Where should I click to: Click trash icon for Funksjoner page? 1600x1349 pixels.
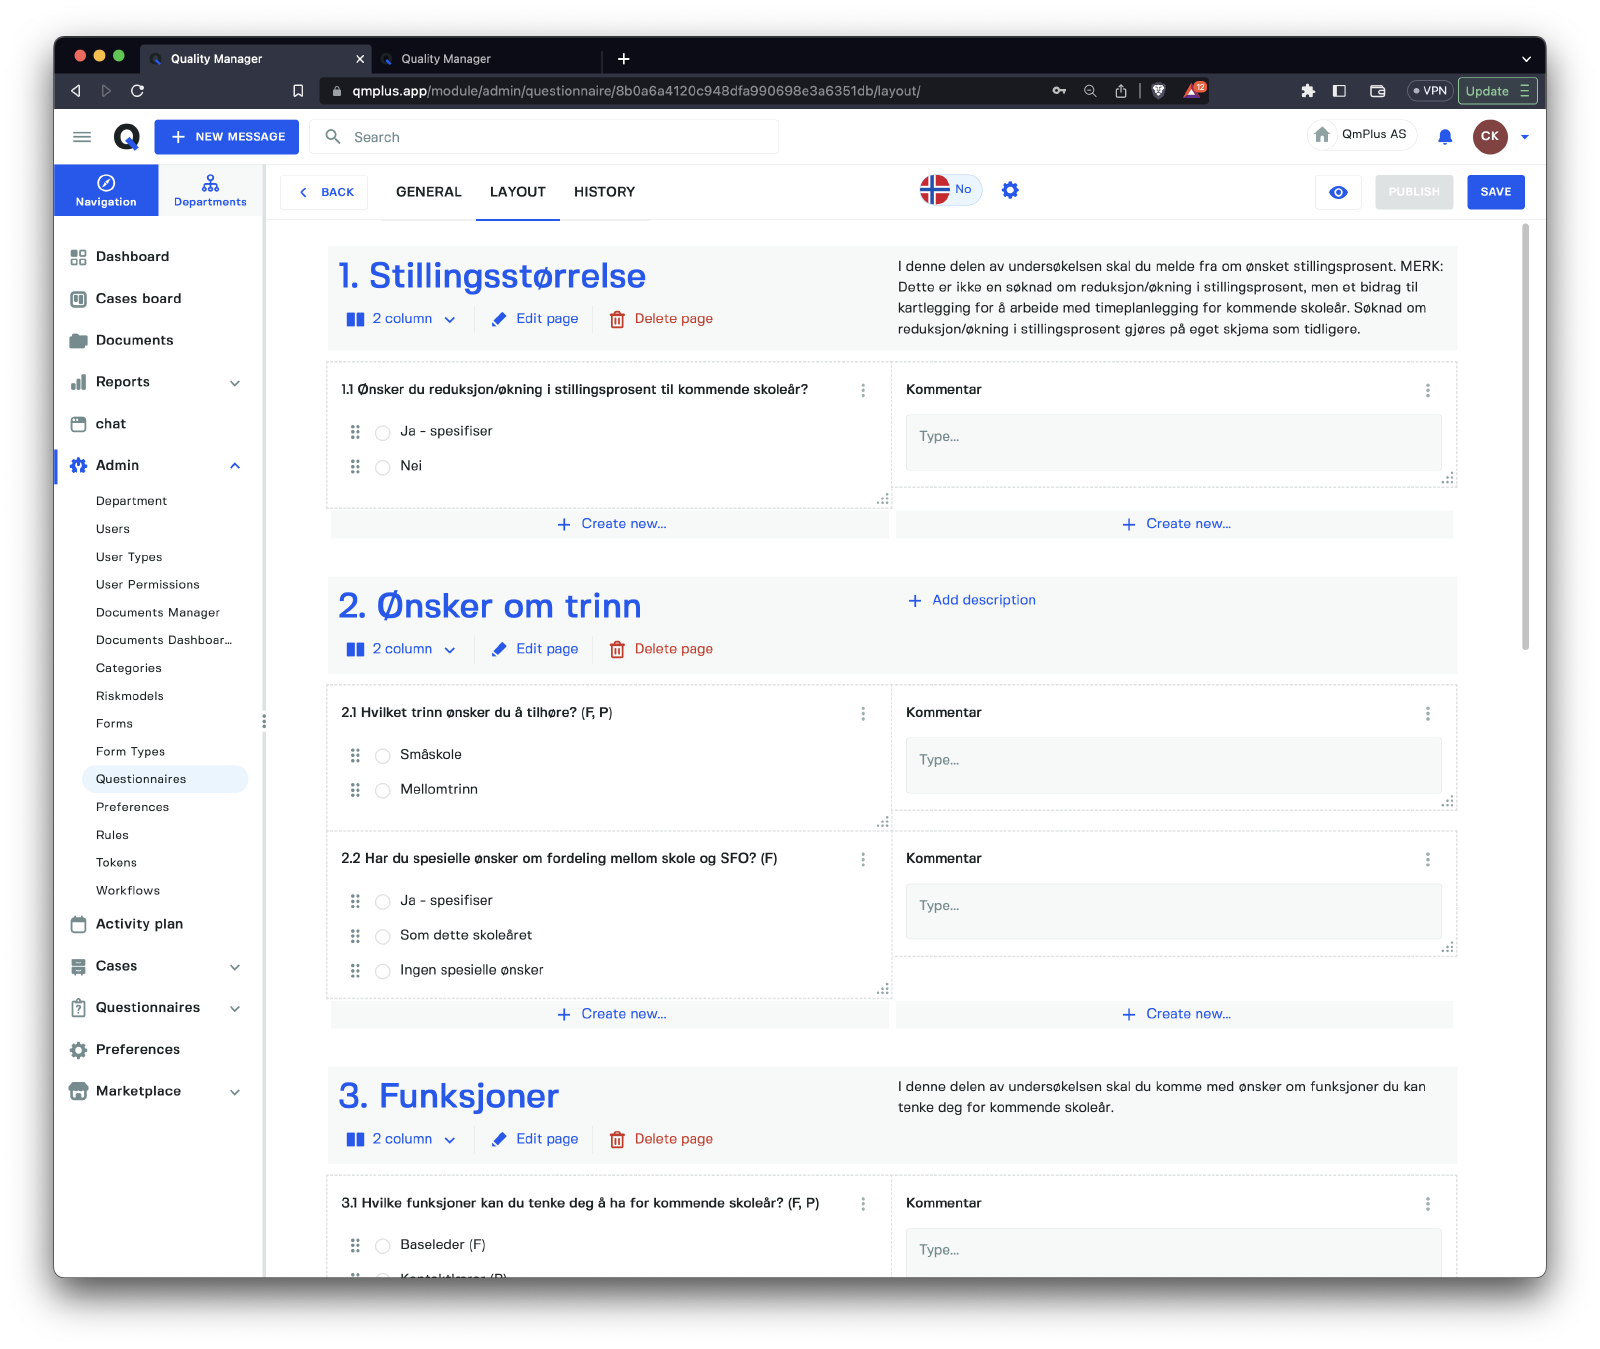[617, 1139]
